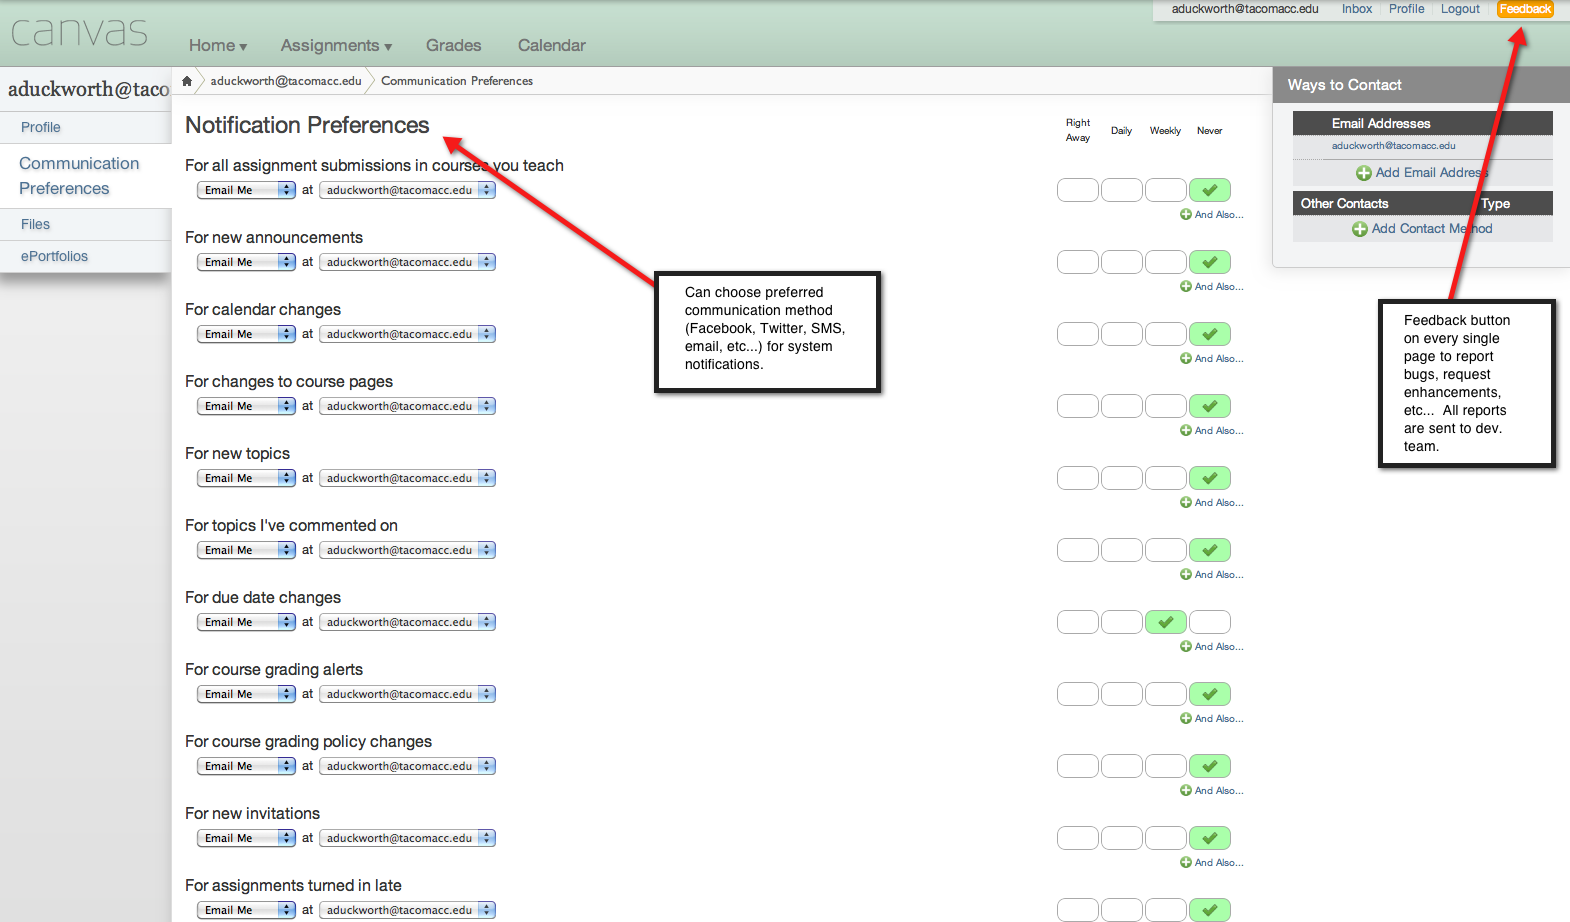Open email address dropdown for calendar changes
Viewport: 1570px width, 922px height.
(407, 334)
